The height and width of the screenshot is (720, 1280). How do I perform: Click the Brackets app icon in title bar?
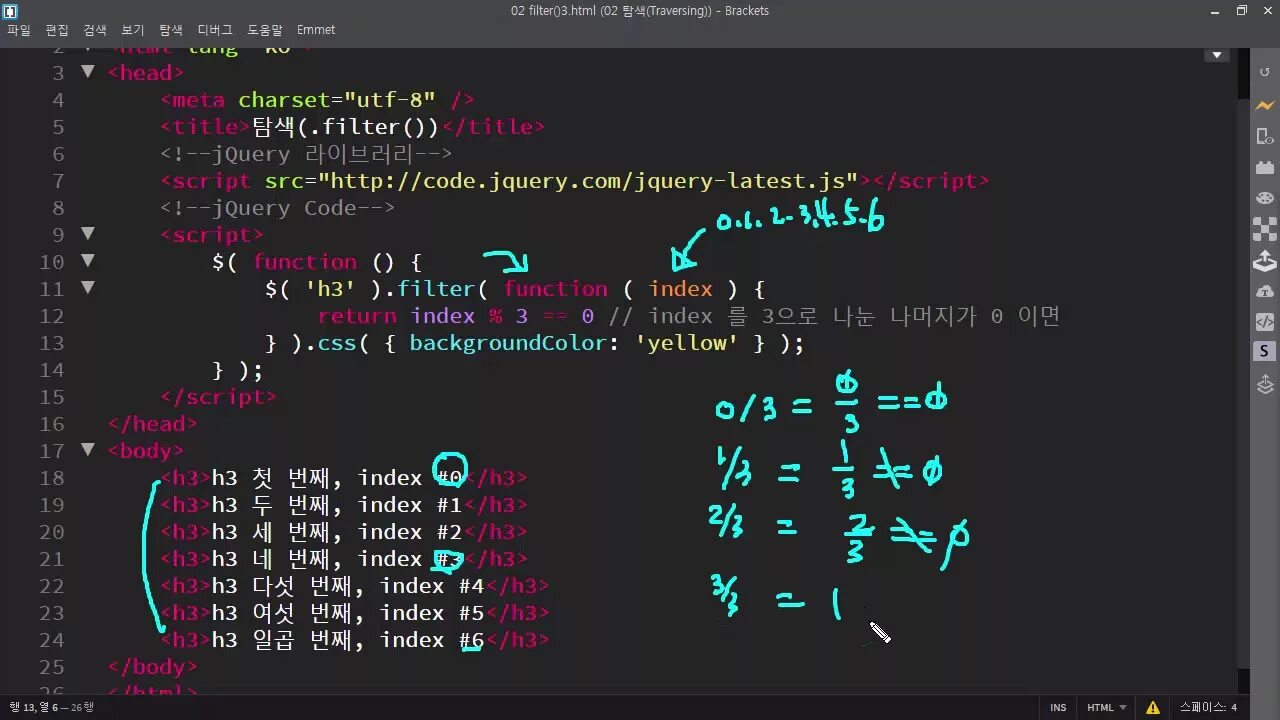click(x=11, y=11)
